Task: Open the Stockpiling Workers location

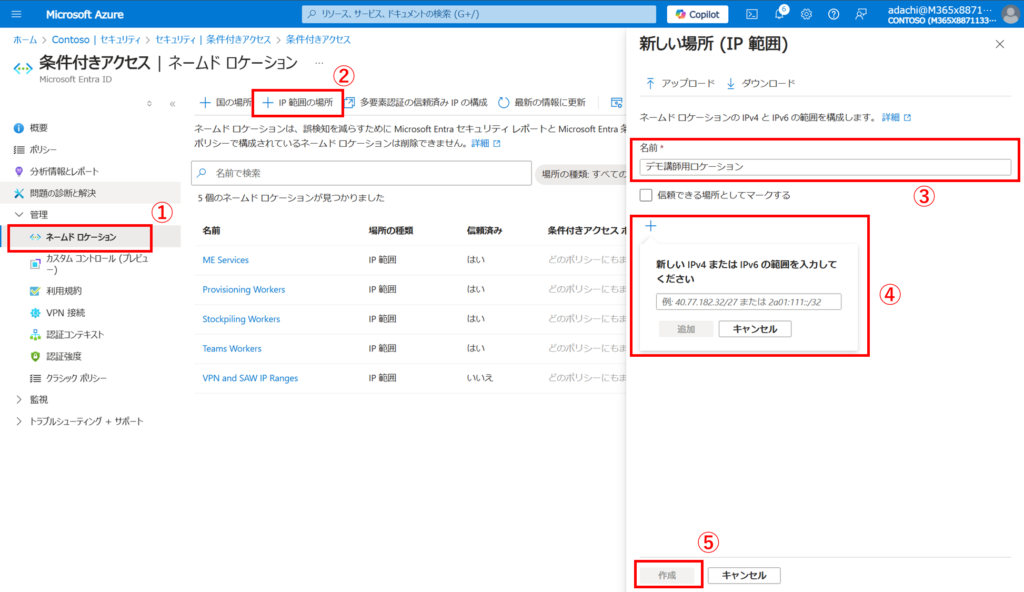Action: point(241,319)
